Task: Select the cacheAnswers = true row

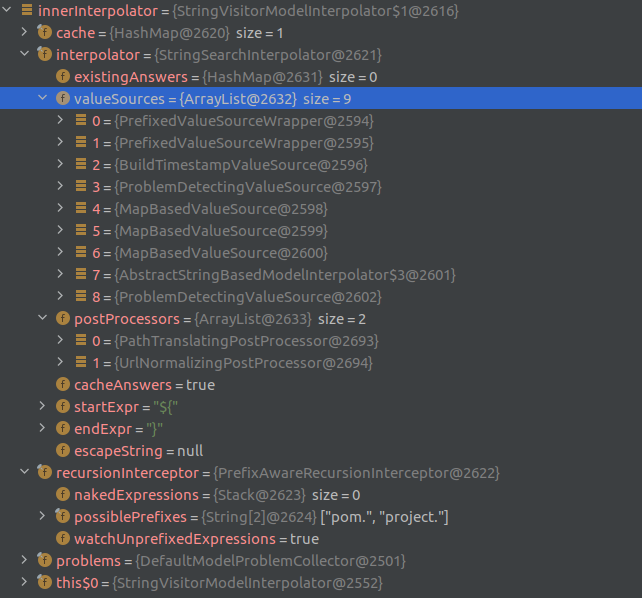Action: coord(321,384)
